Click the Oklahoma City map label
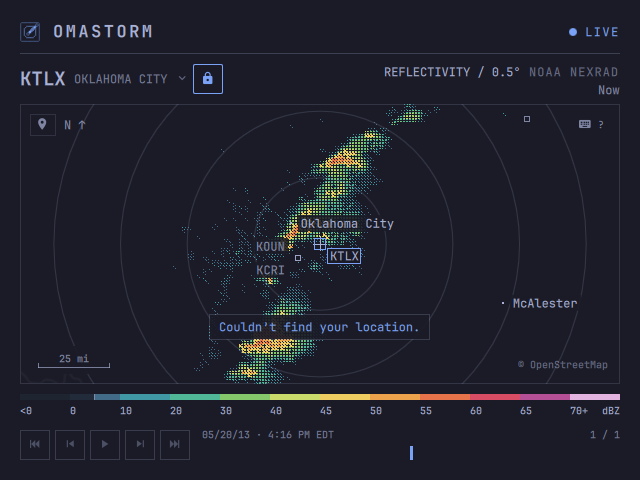Image resolution: width=640 pixels, height=480 pixels. tap(347, 224)
